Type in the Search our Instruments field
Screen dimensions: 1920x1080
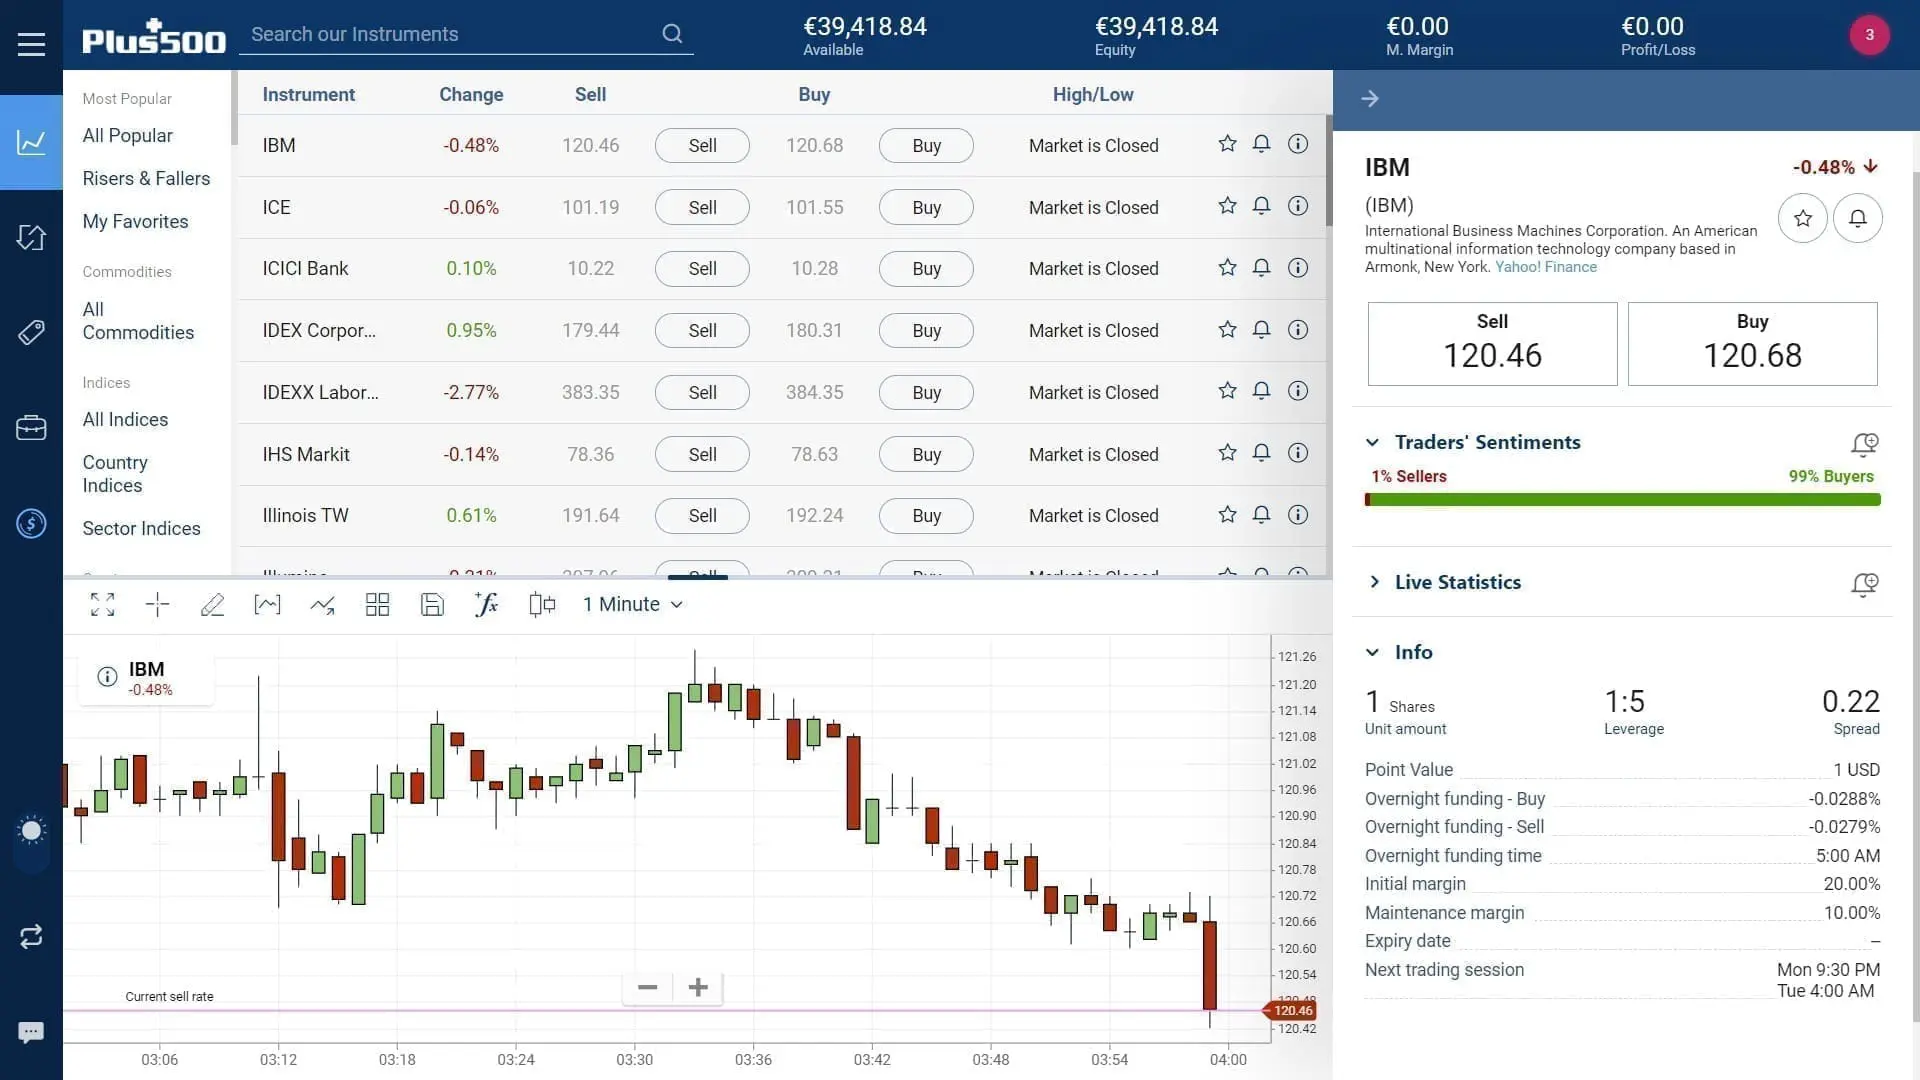coord(450,34)
